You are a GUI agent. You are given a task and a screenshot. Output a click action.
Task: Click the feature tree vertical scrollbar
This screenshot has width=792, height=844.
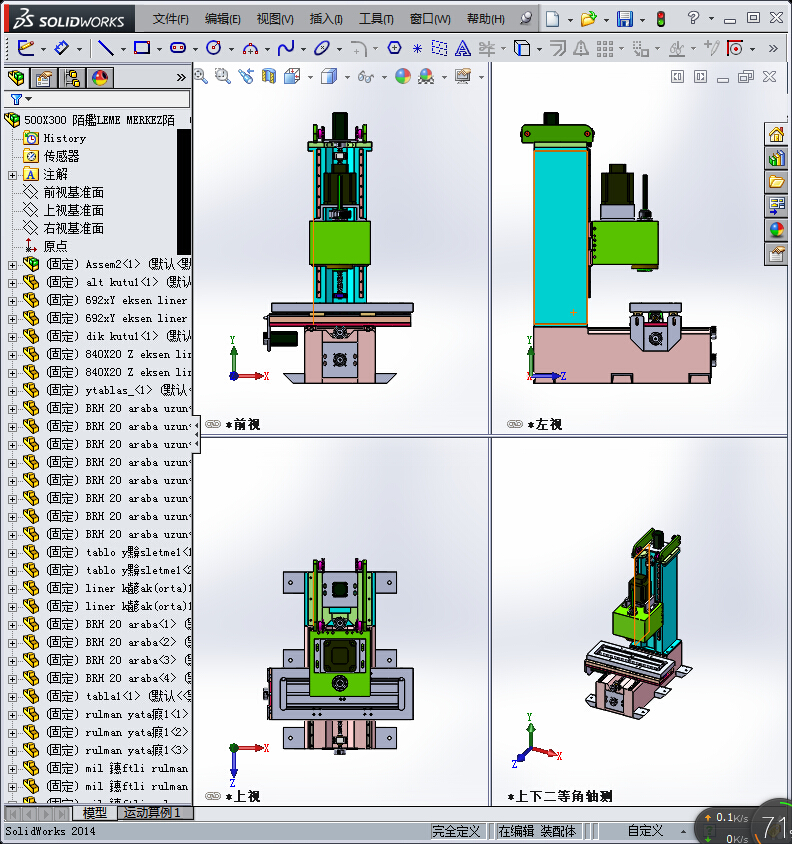(184, 191)
